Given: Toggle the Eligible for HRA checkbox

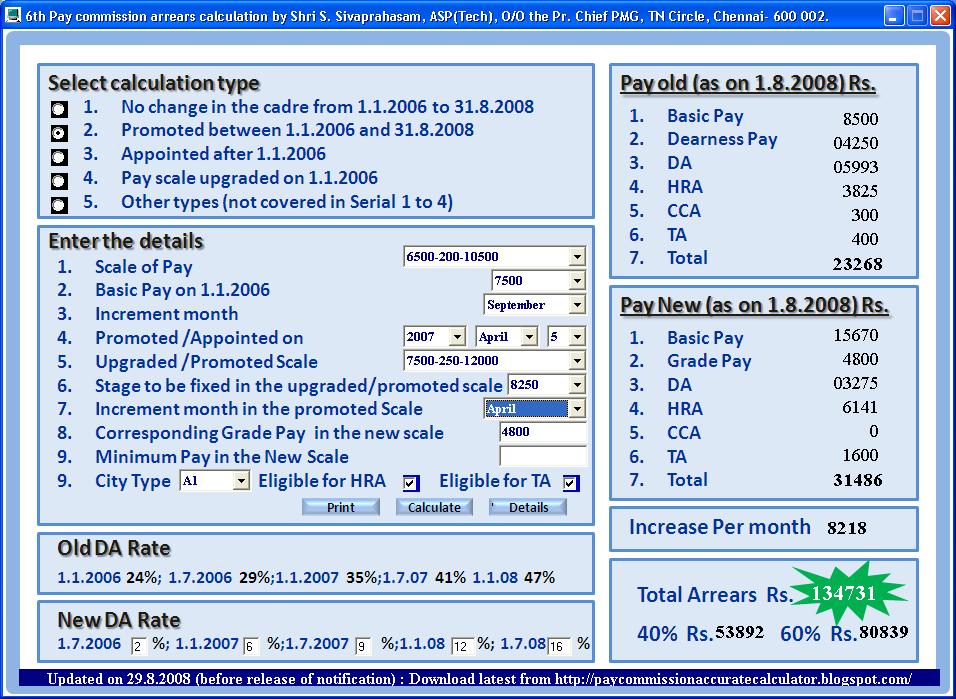Looking at the screenshot, I should [x=411, y=484].
